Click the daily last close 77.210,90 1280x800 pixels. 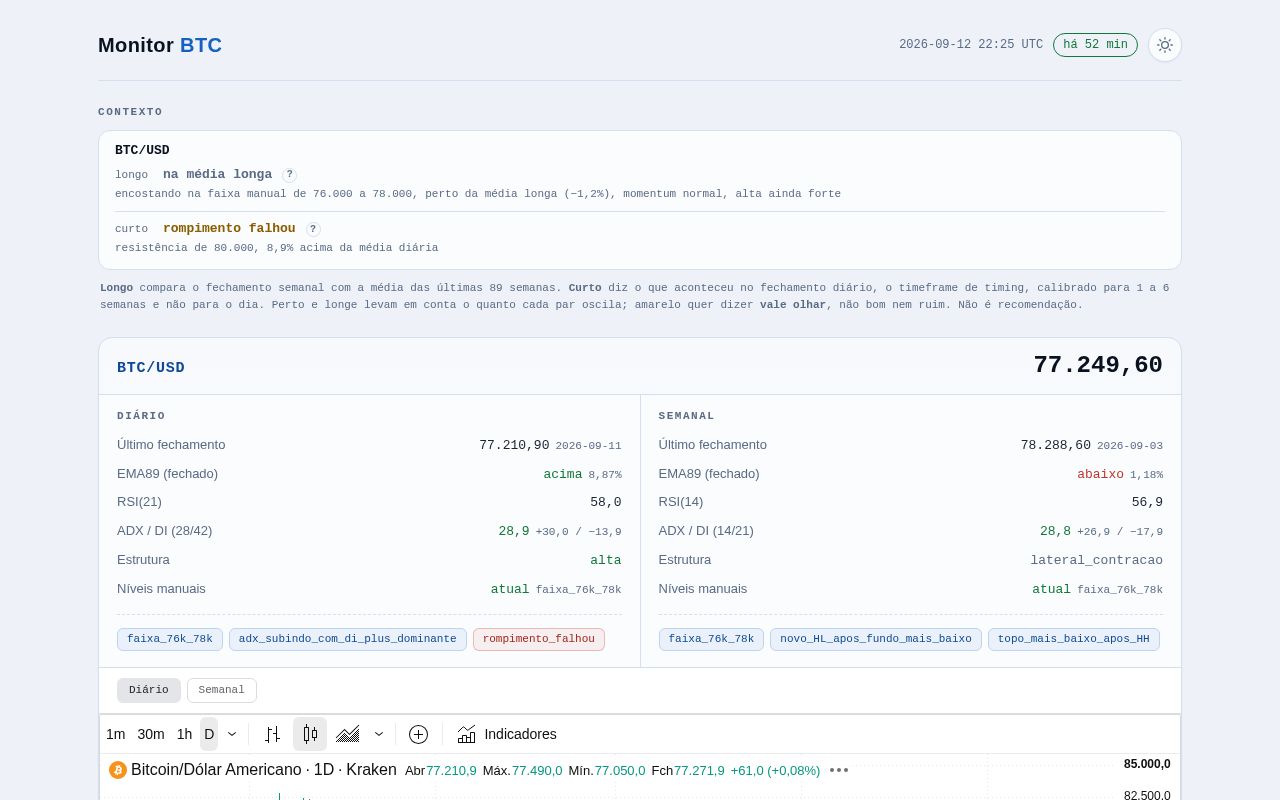(x=514, y=445)
